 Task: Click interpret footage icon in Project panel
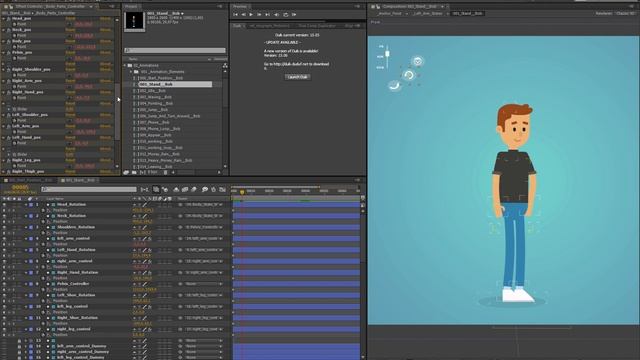[x=127, y=172]
